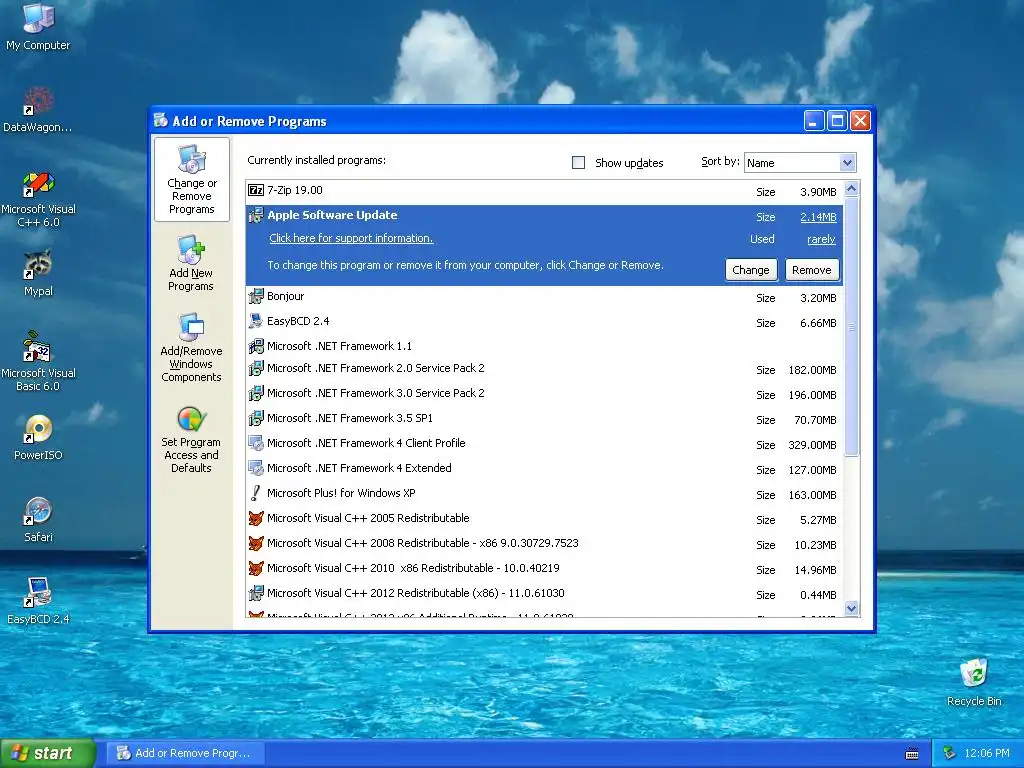The image size is (1024, 768).
Task: Click the EasyBCD 2.4 list icon
Action: coord(256,321)
